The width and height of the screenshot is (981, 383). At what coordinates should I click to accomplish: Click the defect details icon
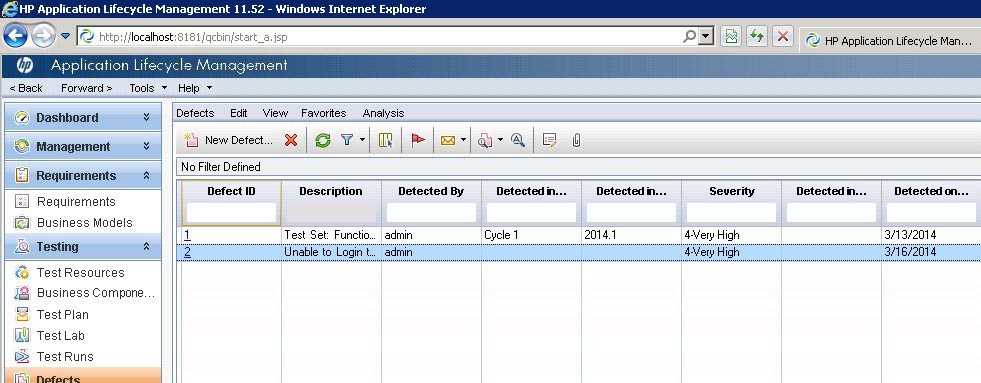pos(549,140)
